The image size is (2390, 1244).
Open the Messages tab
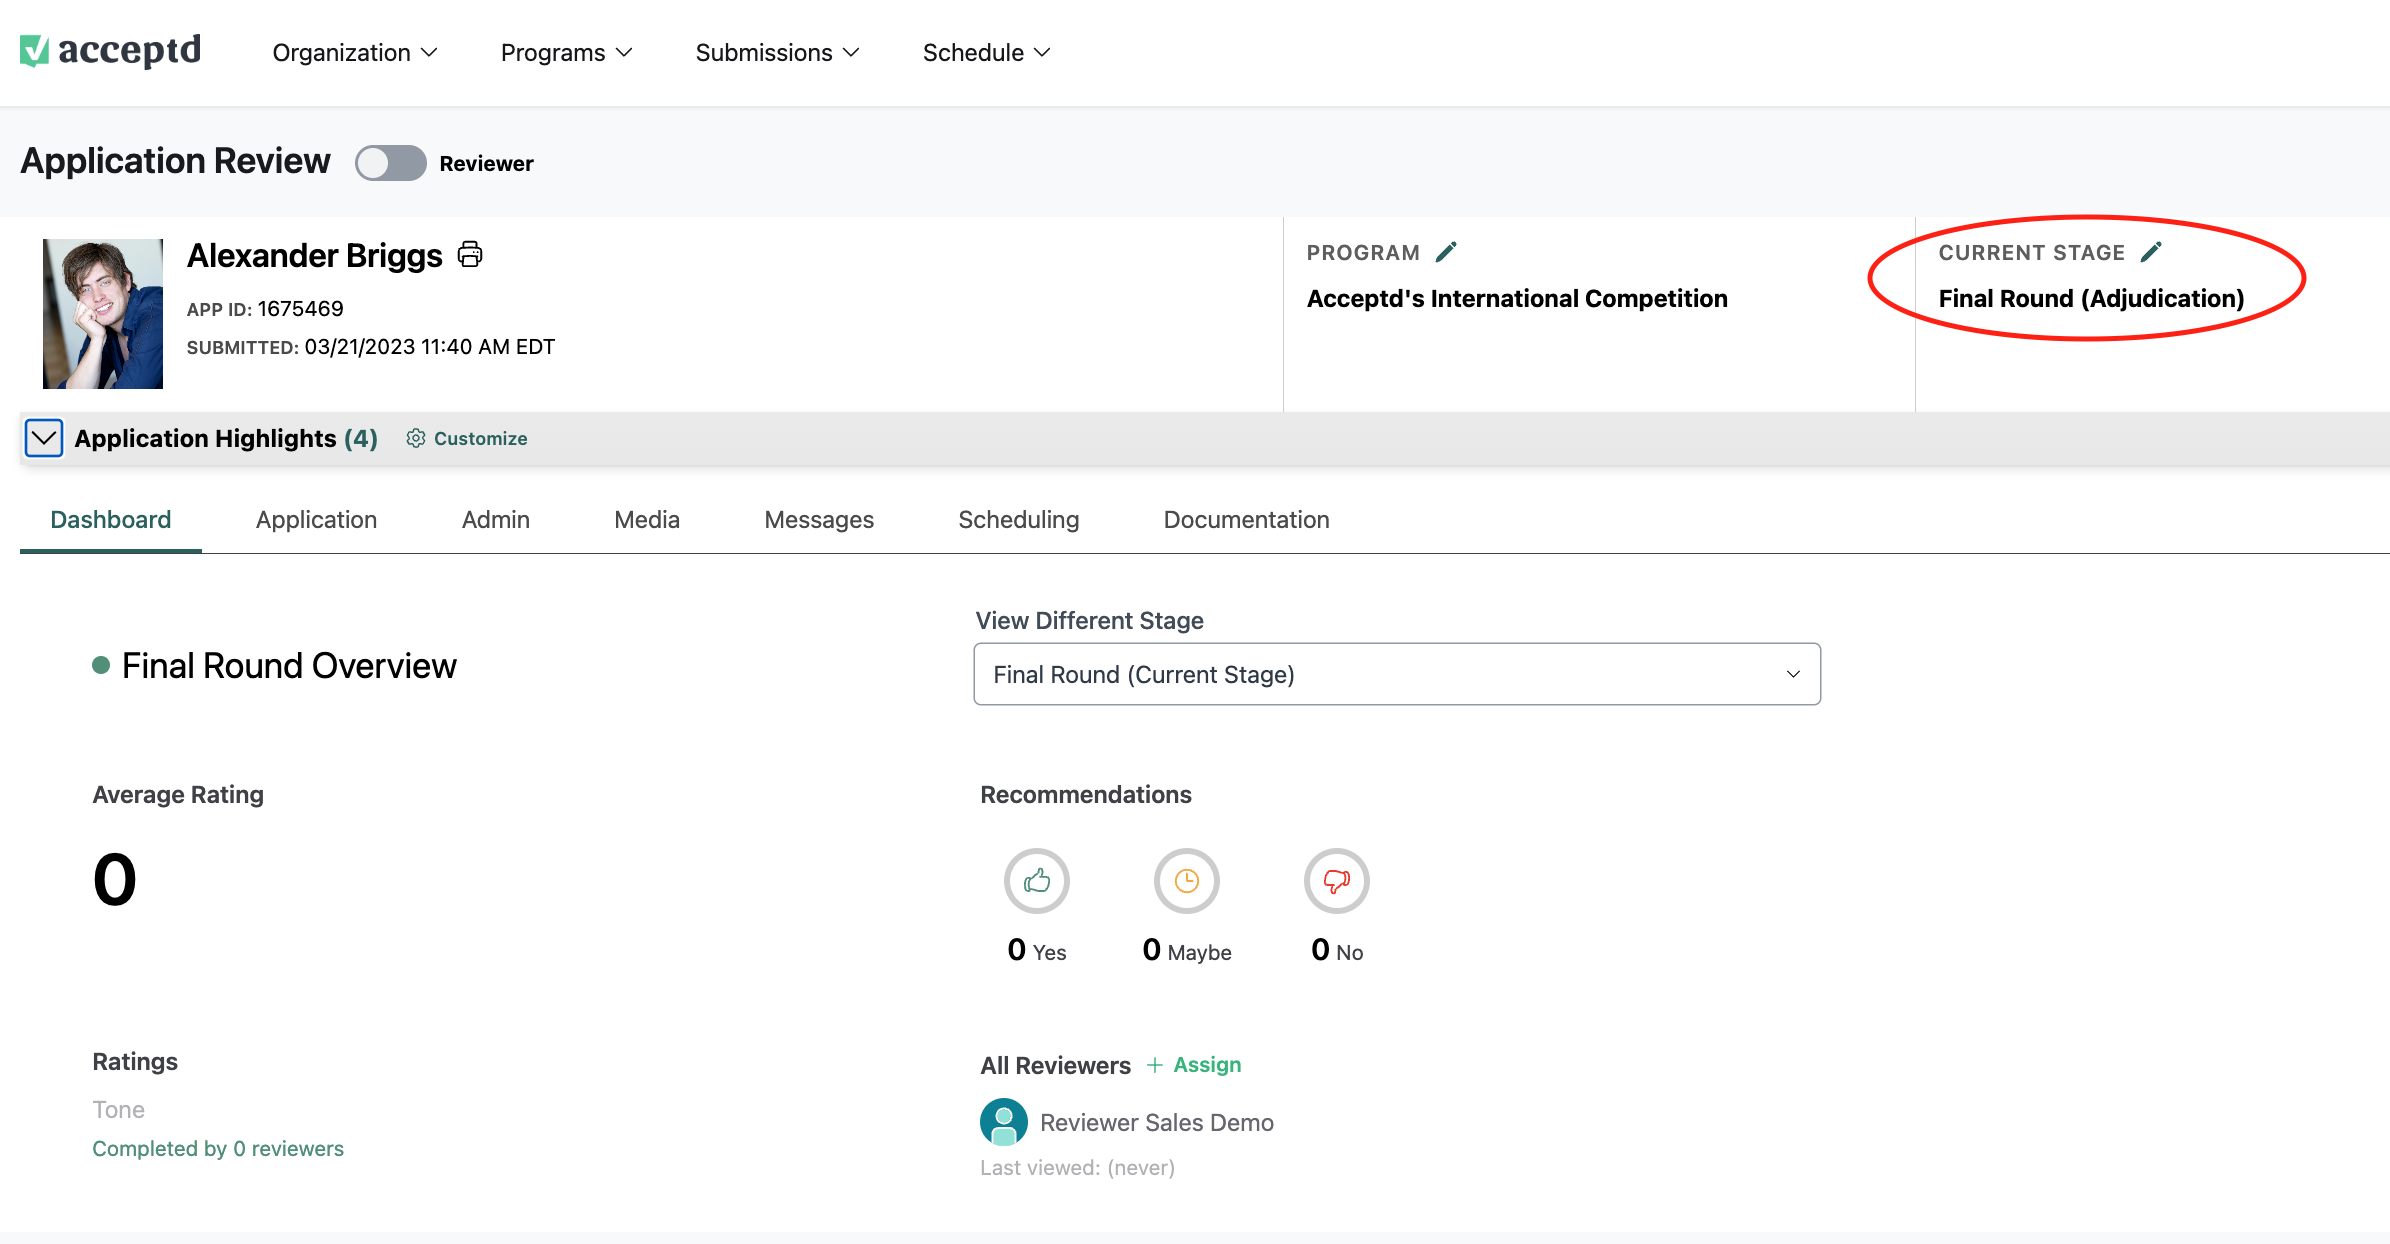click(x=819, y=520)
